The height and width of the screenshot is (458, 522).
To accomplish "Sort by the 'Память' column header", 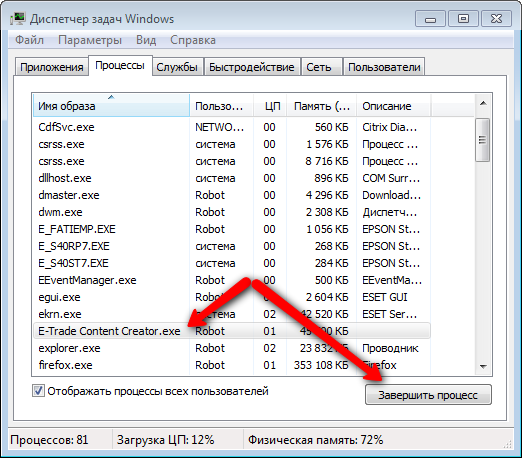I will [322, 106].
